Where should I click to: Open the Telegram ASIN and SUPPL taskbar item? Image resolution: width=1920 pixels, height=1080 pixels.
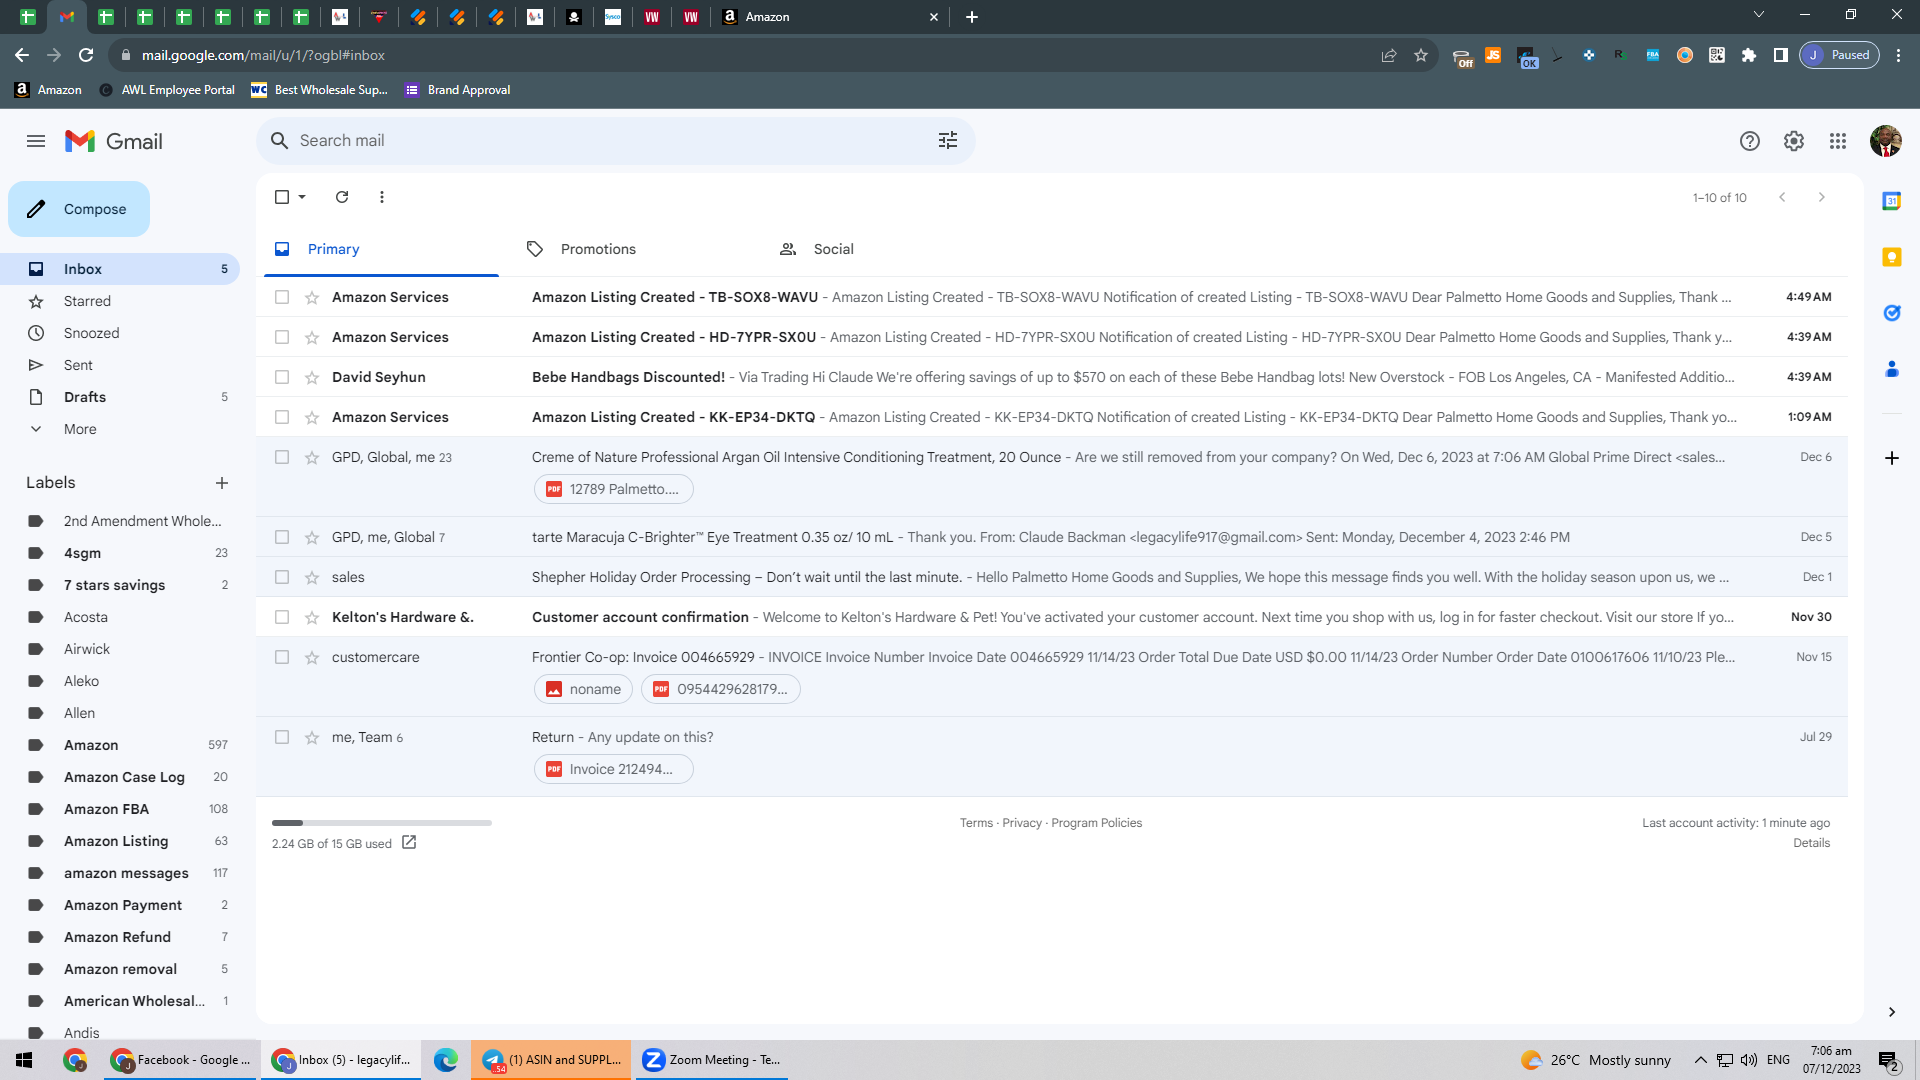[x=552, y=1060]
